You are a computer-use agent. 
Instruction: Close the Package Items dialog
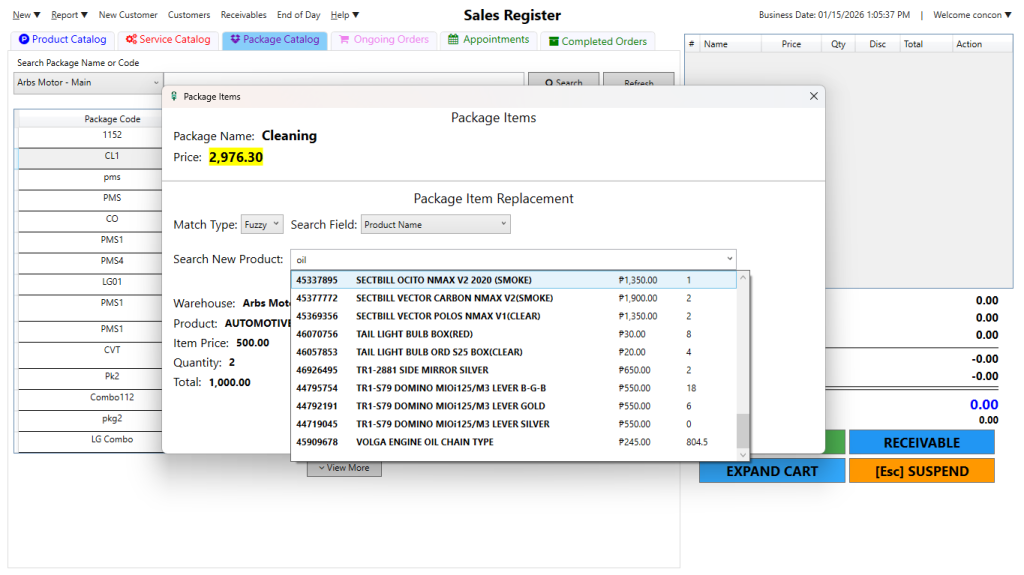[813, 96]
